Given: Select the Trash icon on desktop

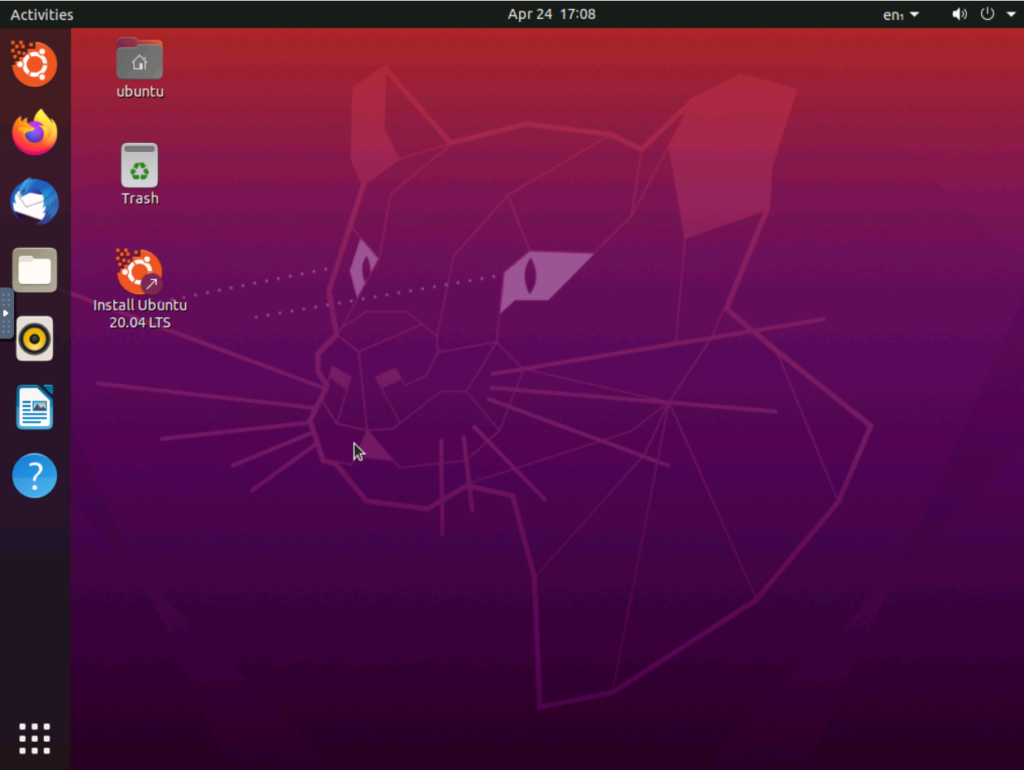Looking at the screenshot, I should (140, 167).
